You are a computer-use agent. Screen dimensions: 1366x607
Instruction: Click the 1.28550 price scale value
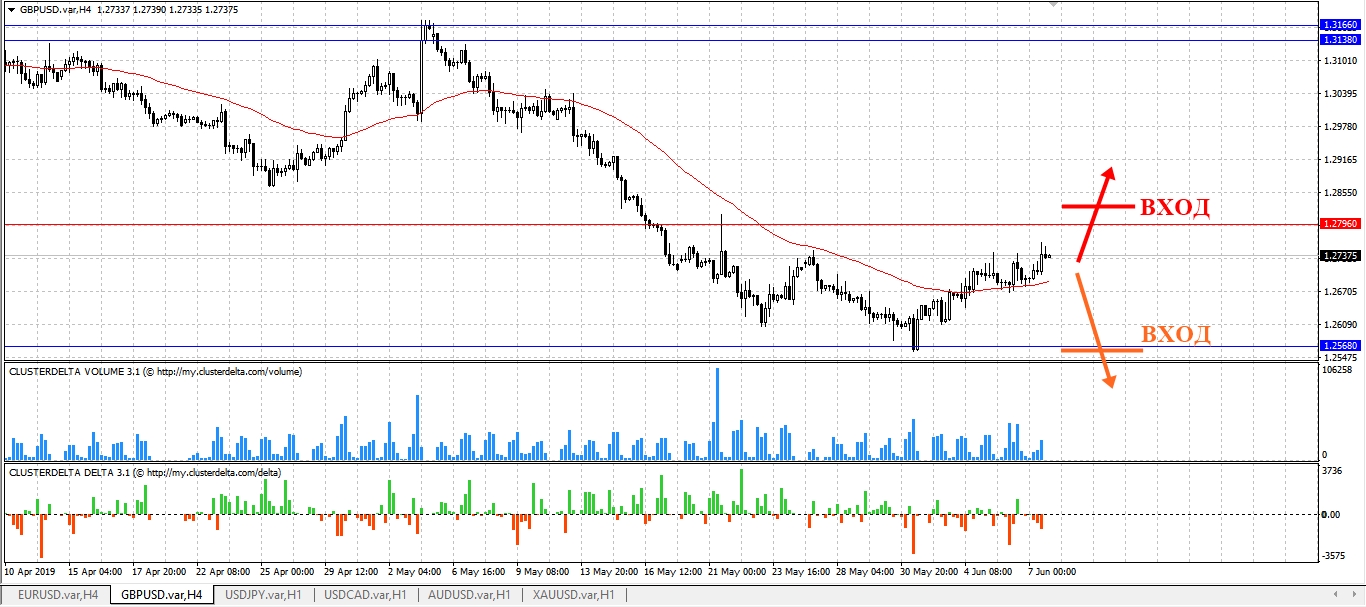pos(1340,192)
